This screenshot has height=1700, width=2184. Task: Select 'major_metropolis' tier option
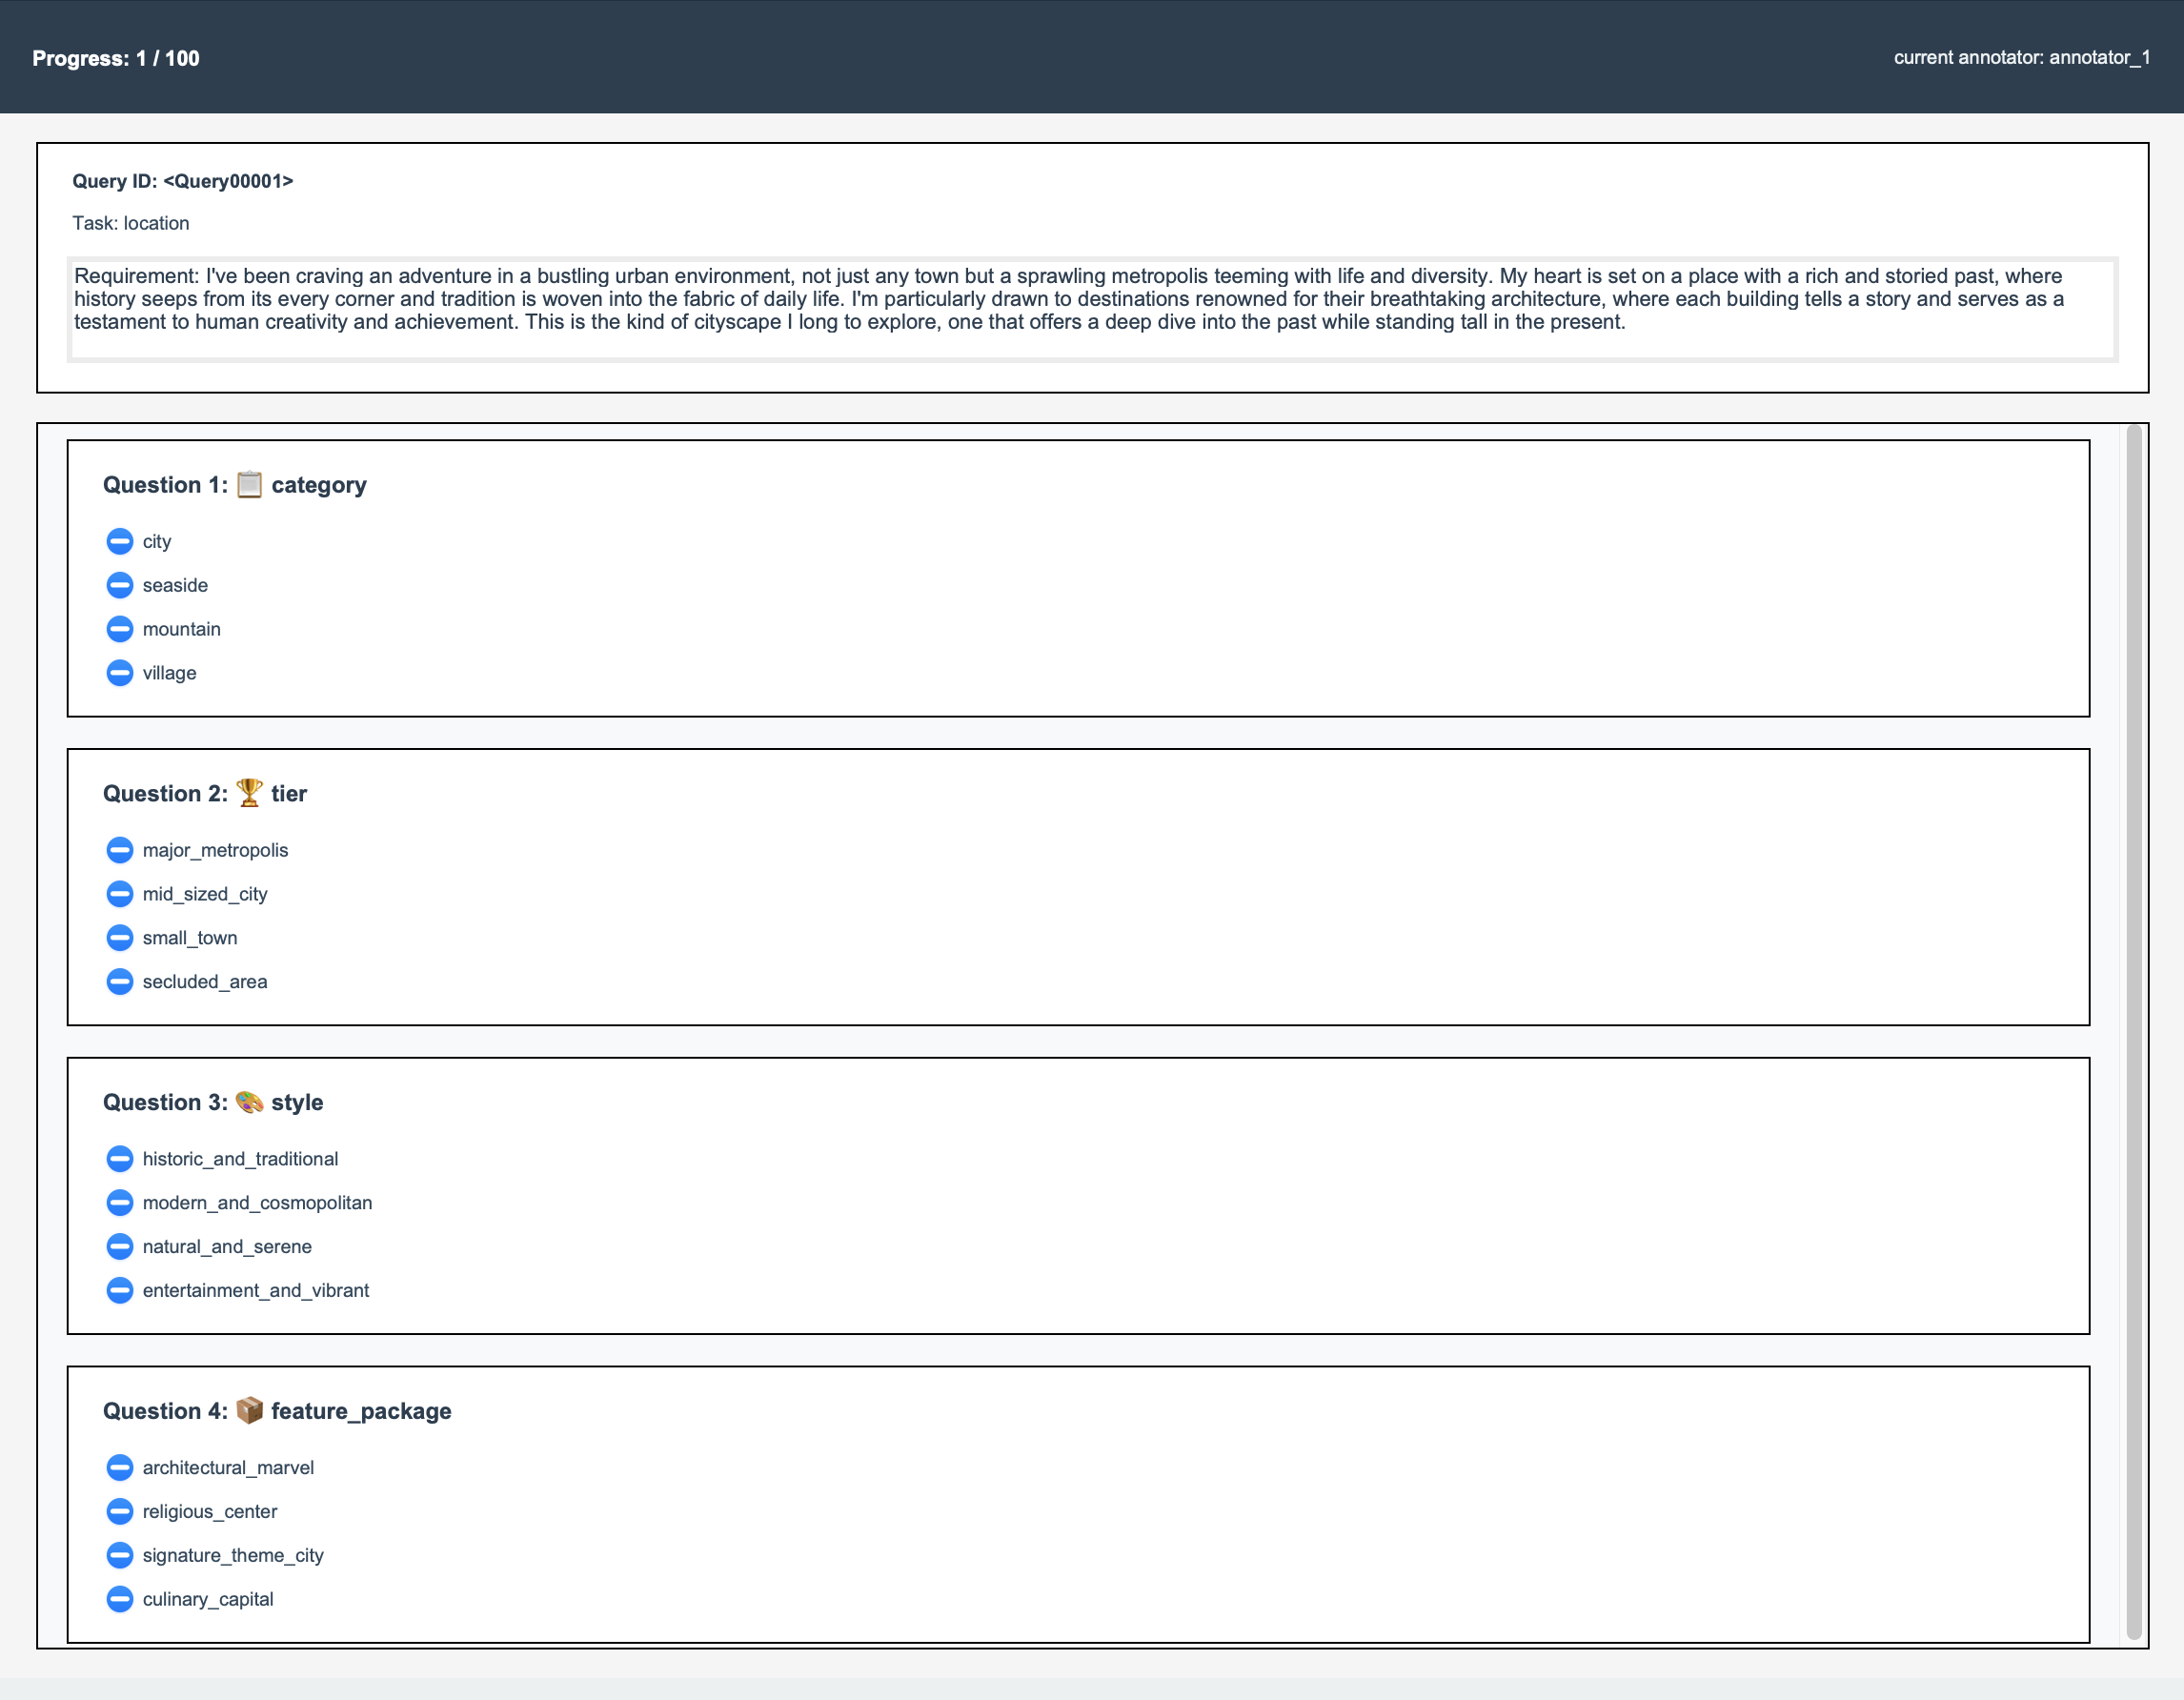pyautogui.click(x=119, y=850)
